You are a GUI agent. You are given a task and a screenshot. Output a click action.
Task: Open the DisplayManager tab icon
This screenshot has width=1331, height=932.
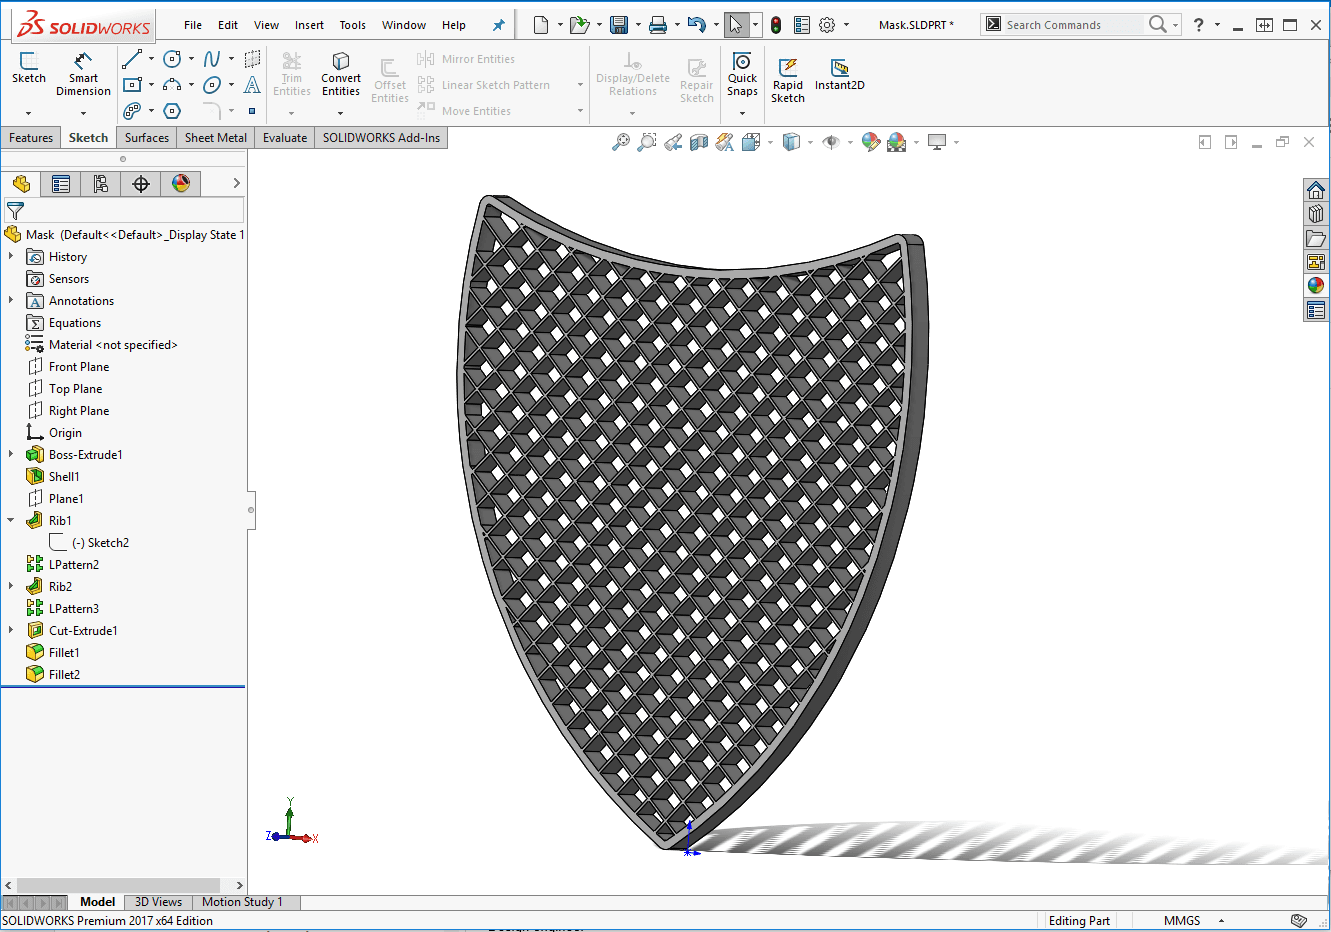click(x=181, y=184)
